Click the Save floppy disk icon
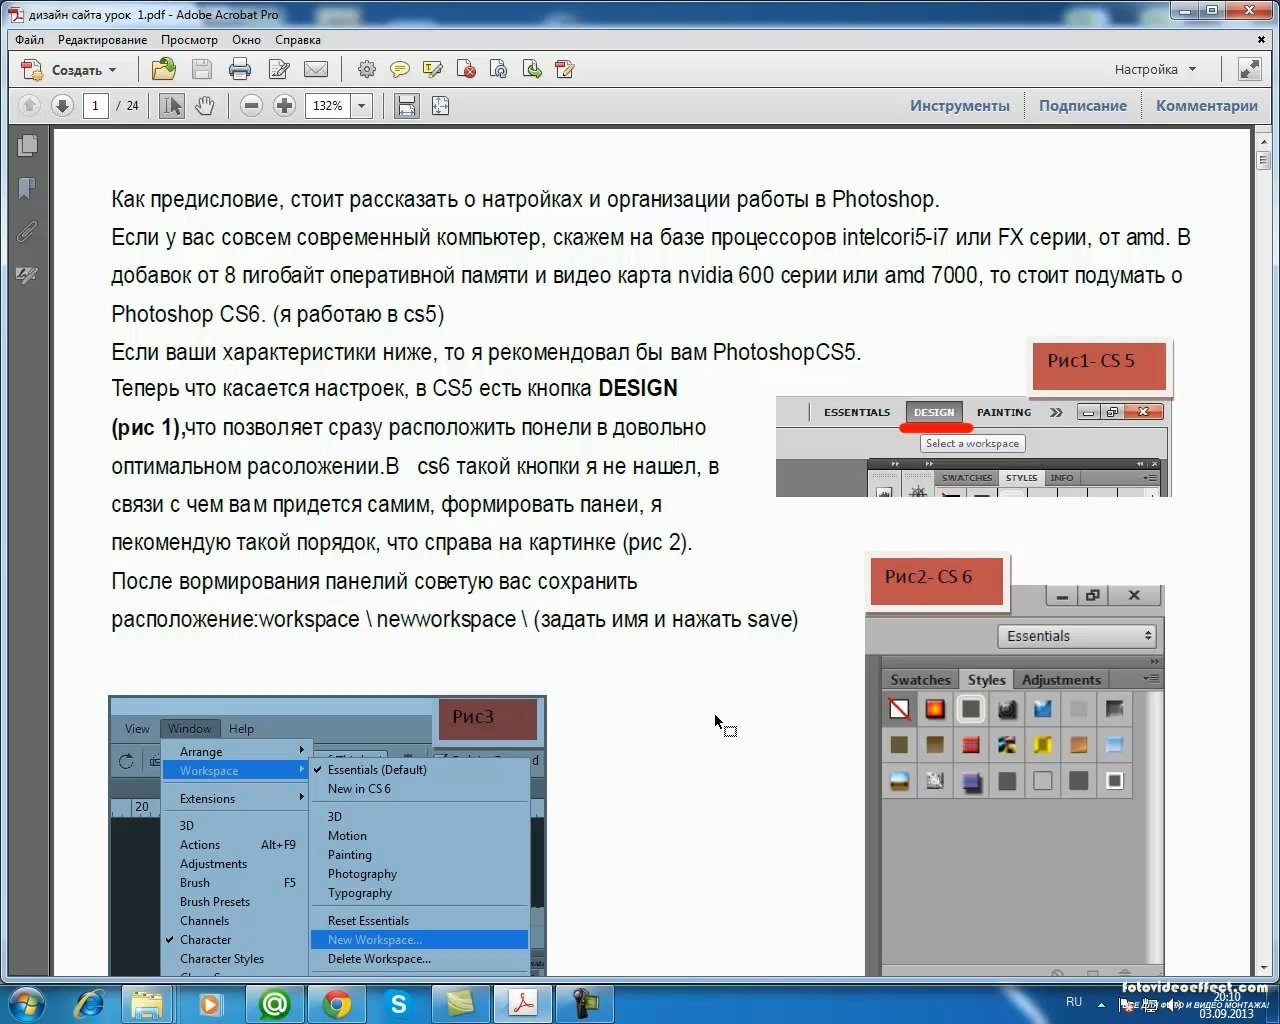This screenshot has height=1024, width=1280. 202,69
